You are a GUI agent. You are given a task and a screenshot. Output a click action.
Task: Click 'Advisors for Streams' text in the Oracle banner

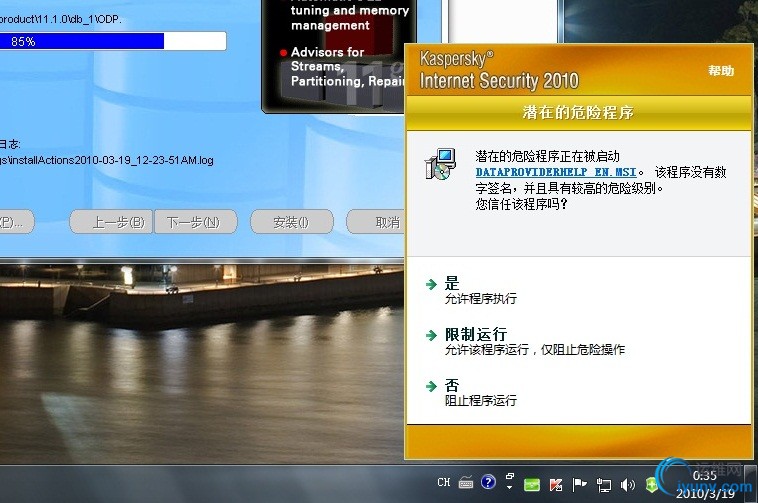pyautogui.click(x=327, y=59)
